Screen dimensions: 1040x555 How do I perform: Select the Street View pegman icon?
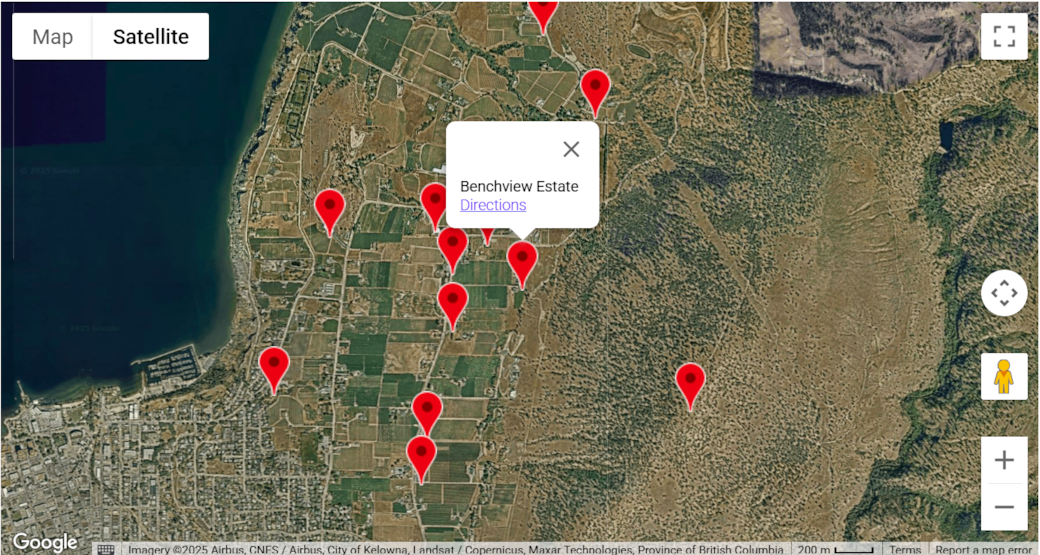click(1004, 377)
